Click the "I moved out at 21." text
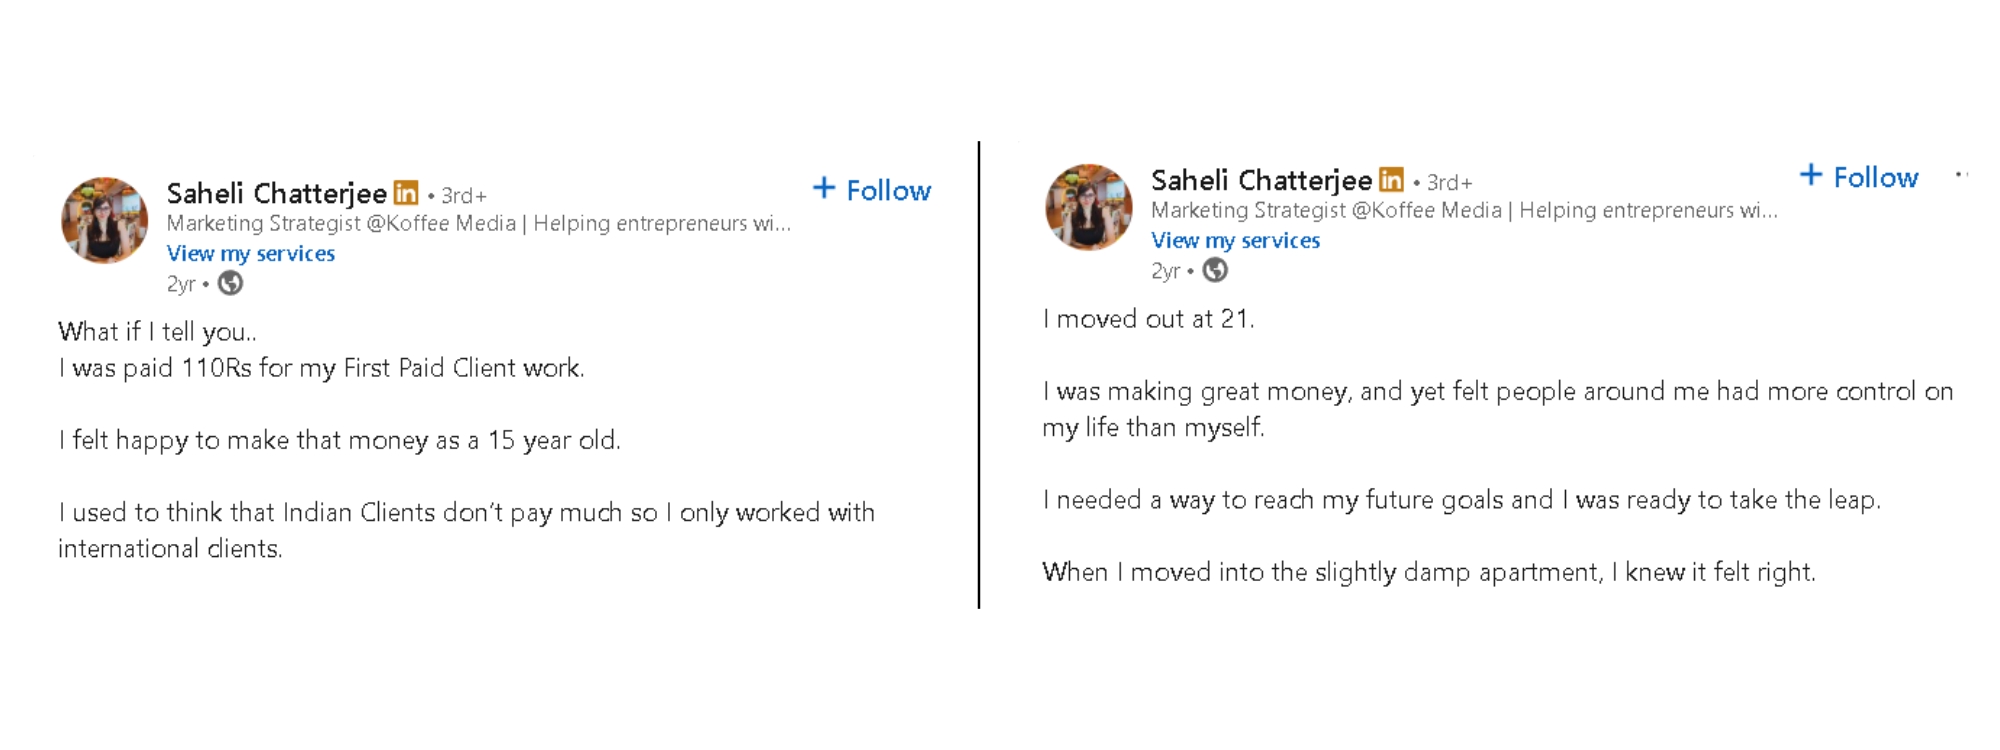Image resolution: width=2000 pixels, height=750 pixels. [x=1148, y=319]
